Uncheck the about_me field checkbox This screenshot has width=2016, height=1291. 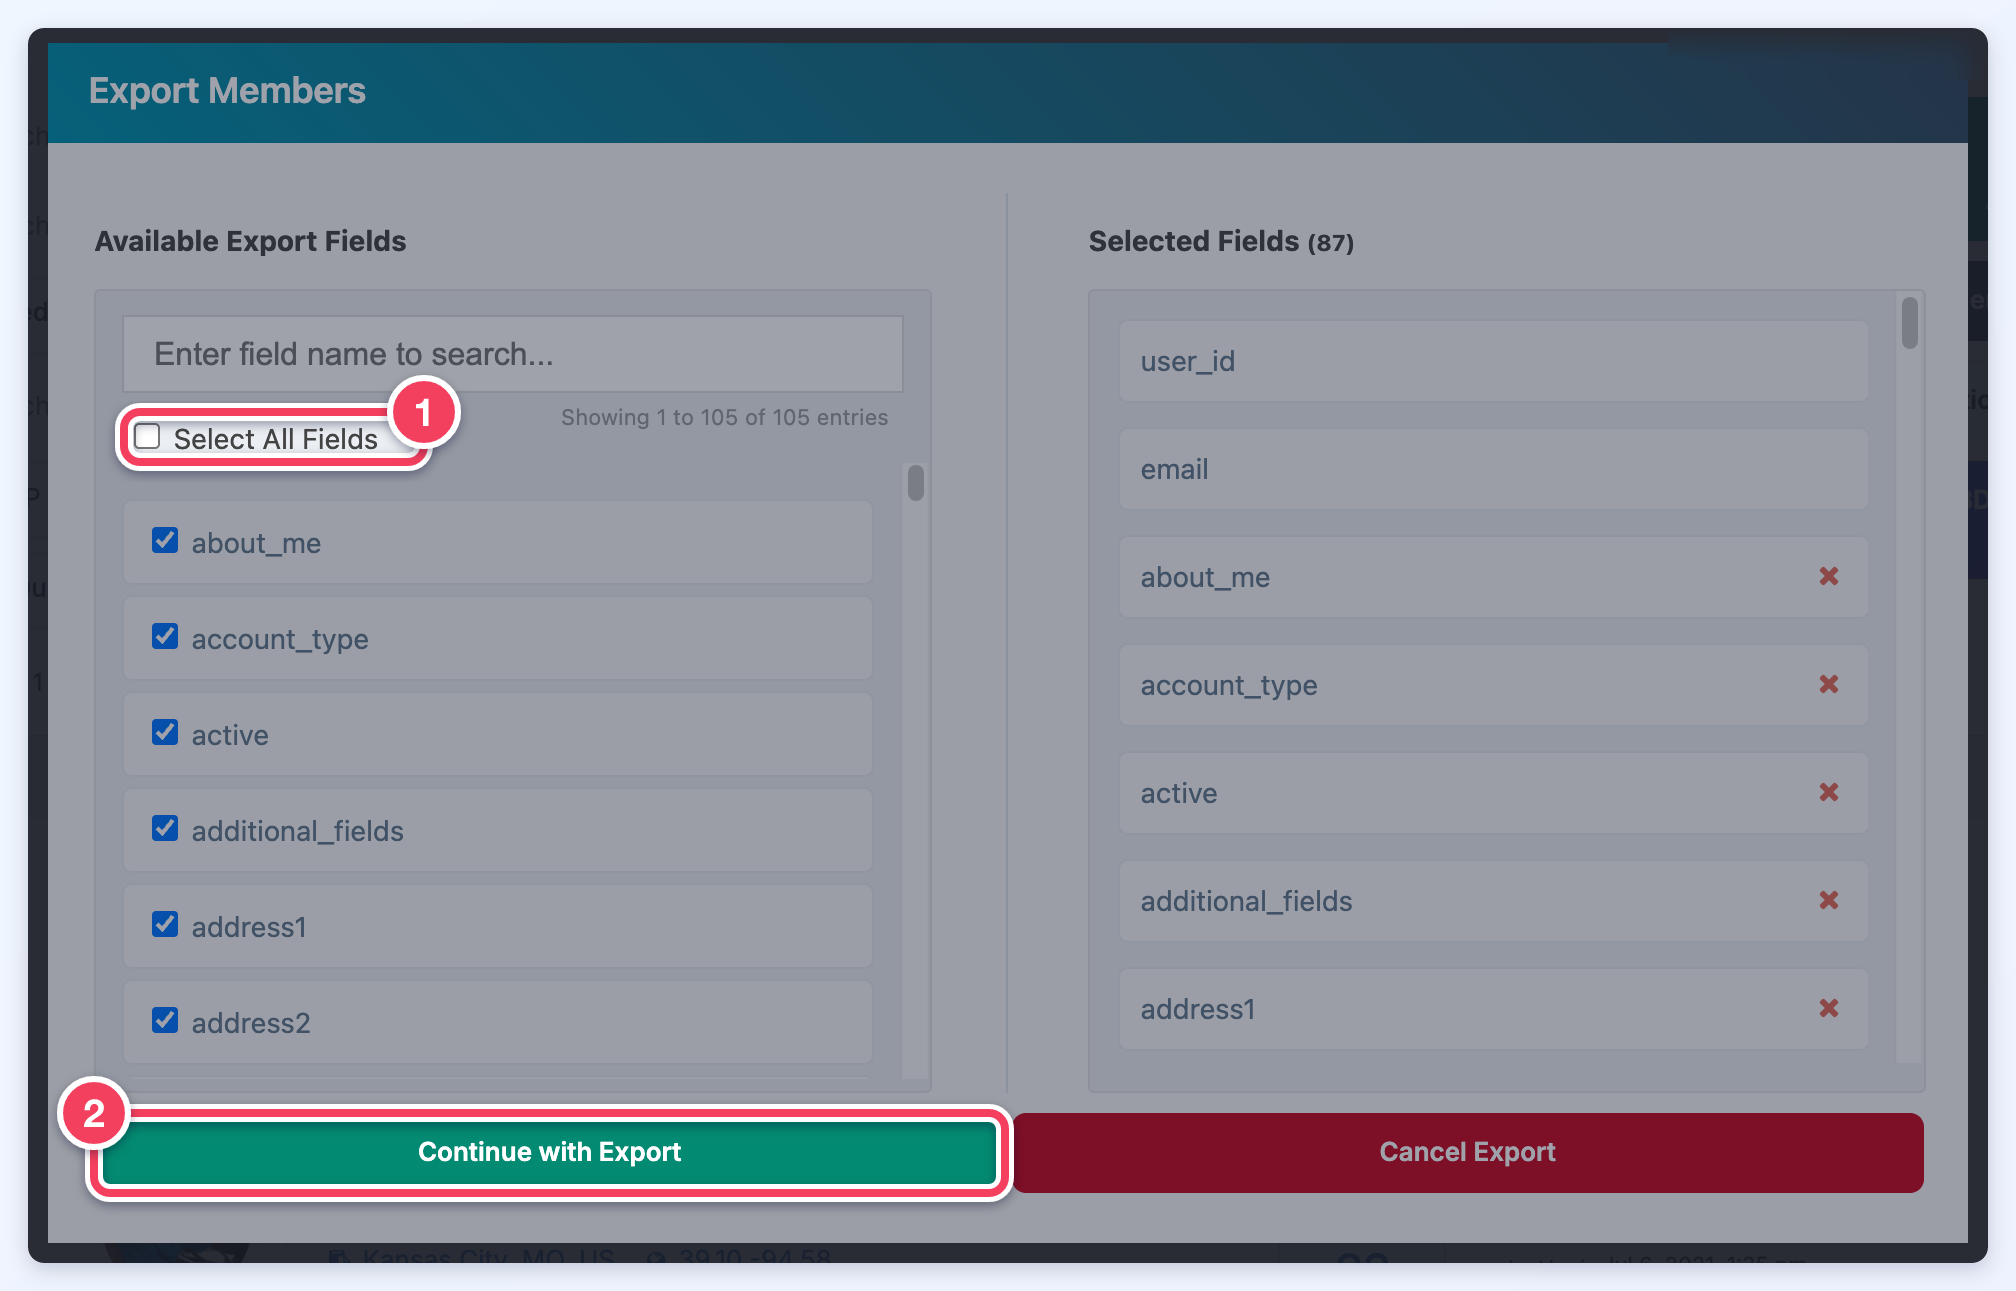(x=165, y=541)
